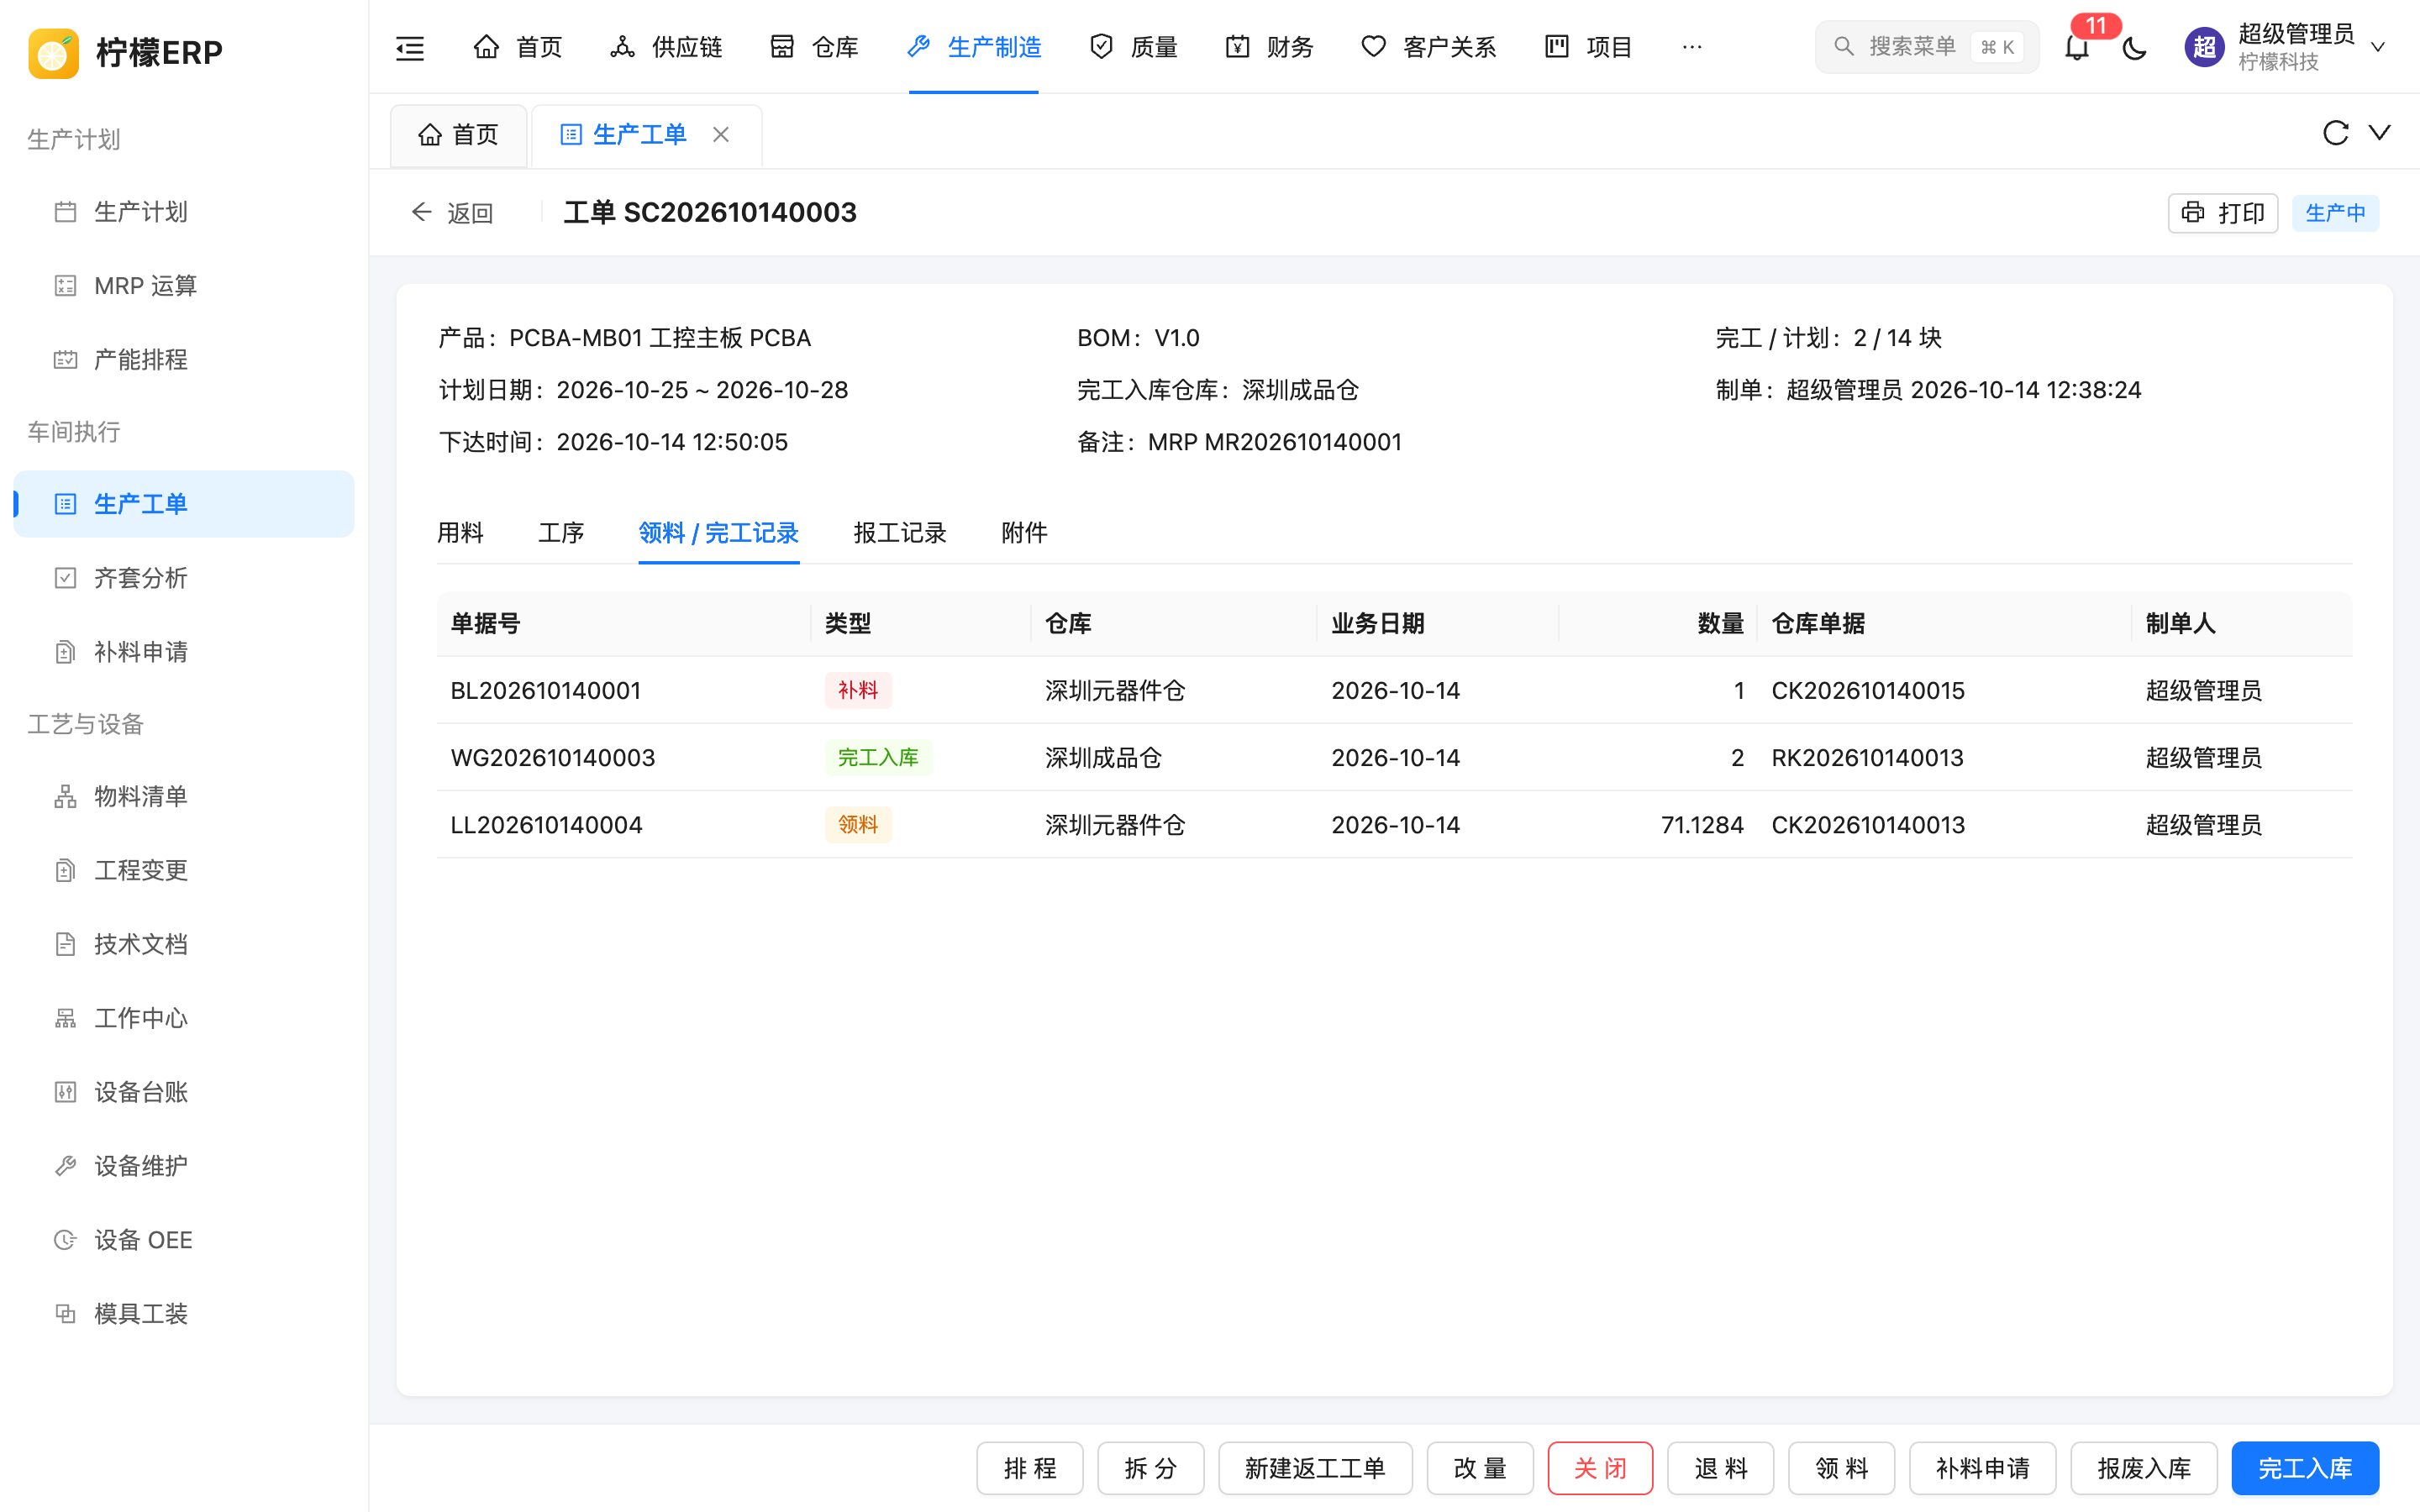Switch to 财务 top menu

[x=1269, y=47]
